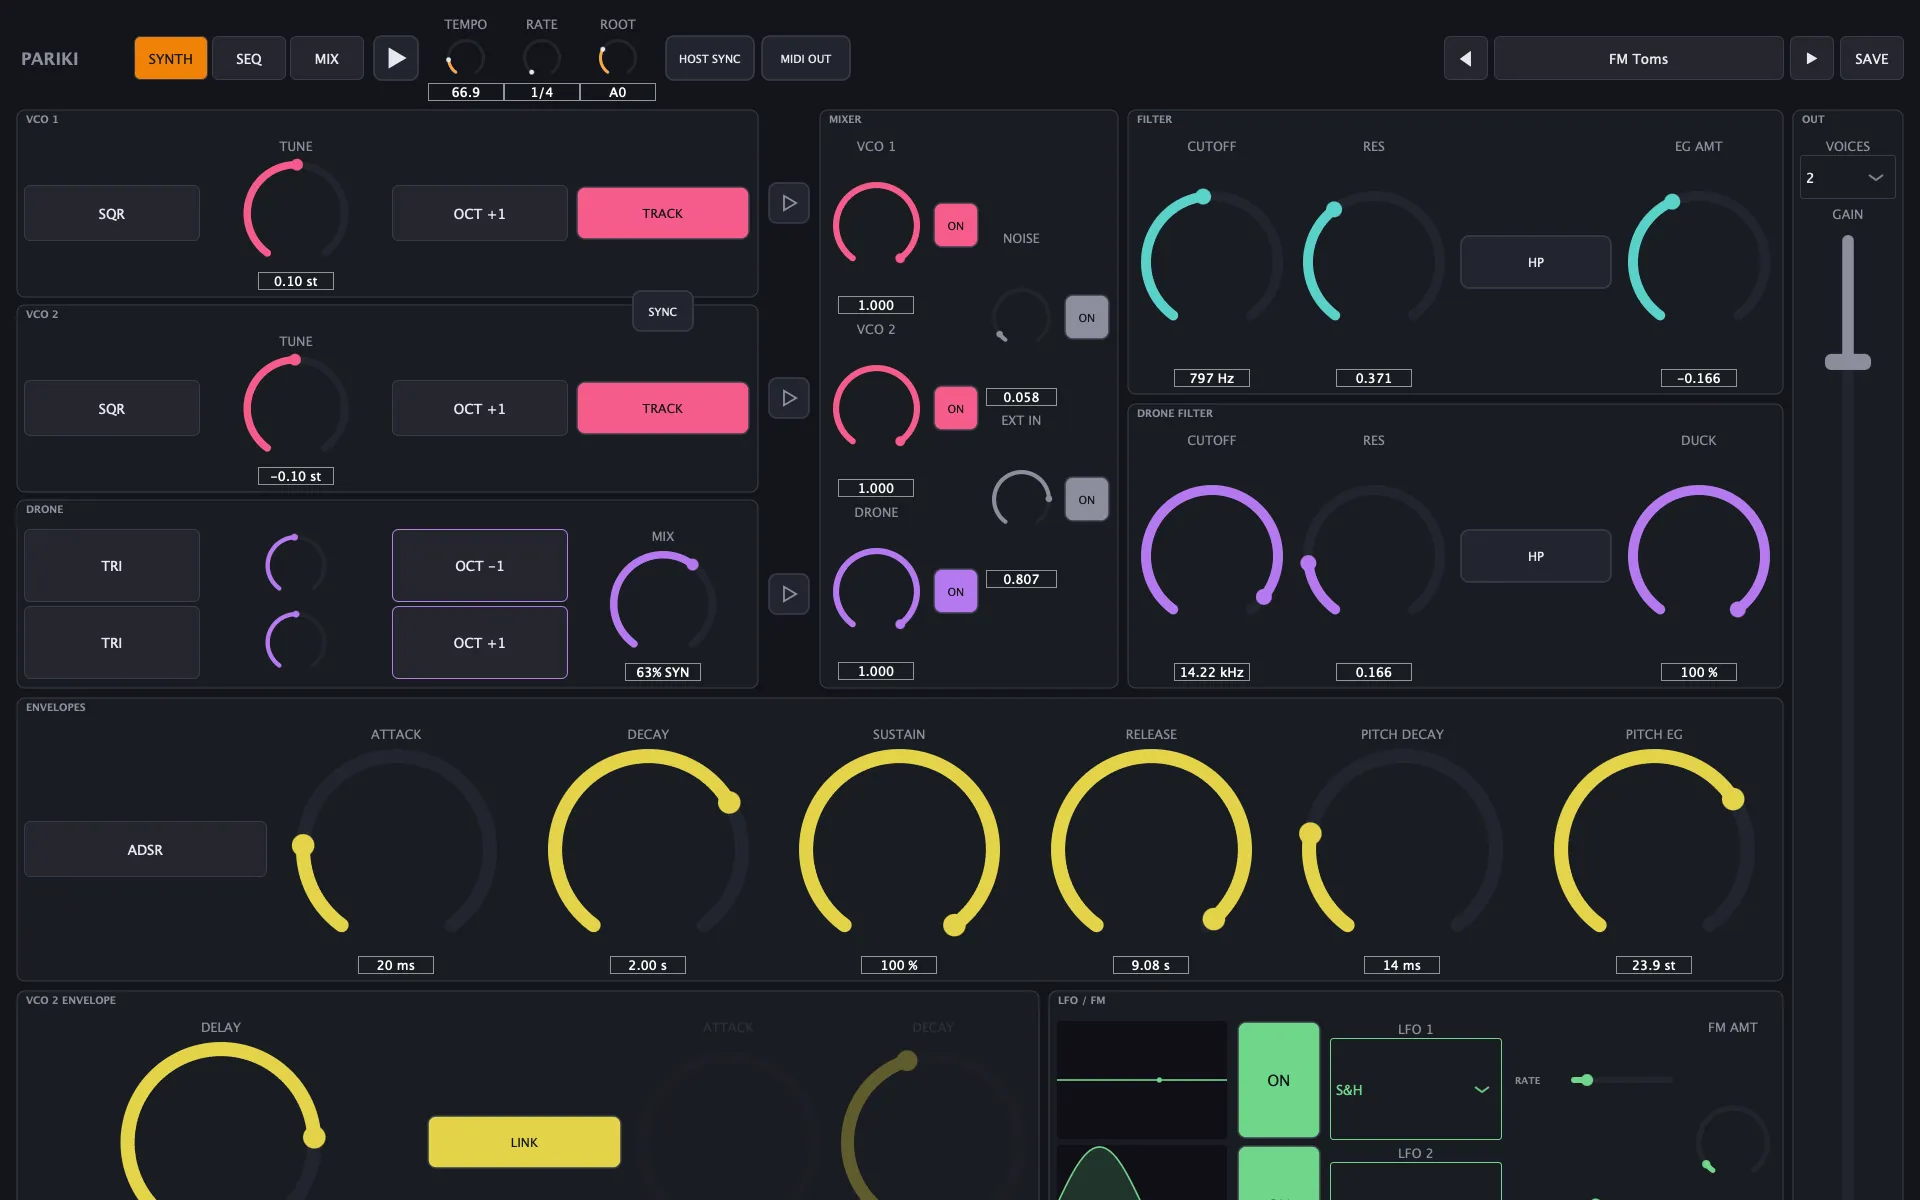Click the Ext In level knob
The image size is (1920, 1200).
click(x=1021, y=499)
